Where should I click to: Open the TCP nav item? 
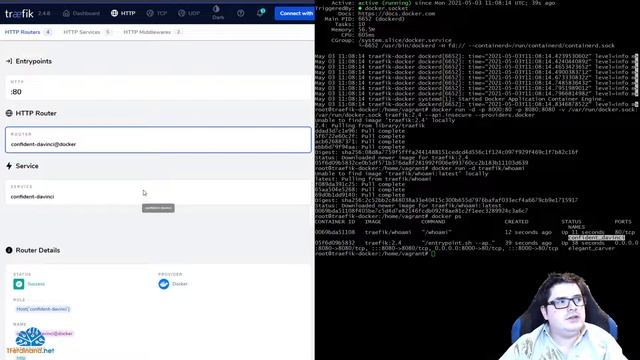tap(157, 13)
